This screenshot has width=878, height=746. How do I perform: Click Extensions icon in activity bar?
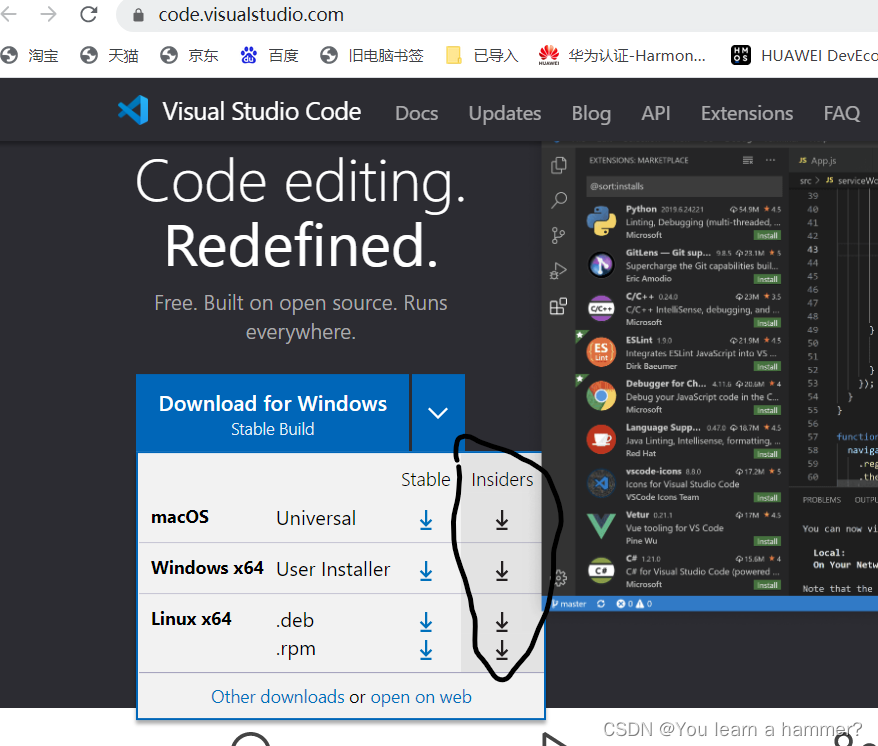[558, 306]
